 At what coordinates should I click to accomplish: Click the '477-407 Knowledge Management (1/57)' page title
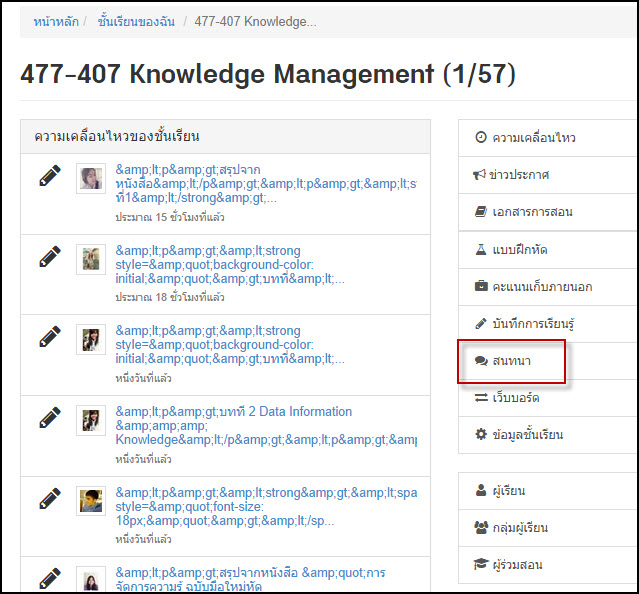click(x=268, y=74)
